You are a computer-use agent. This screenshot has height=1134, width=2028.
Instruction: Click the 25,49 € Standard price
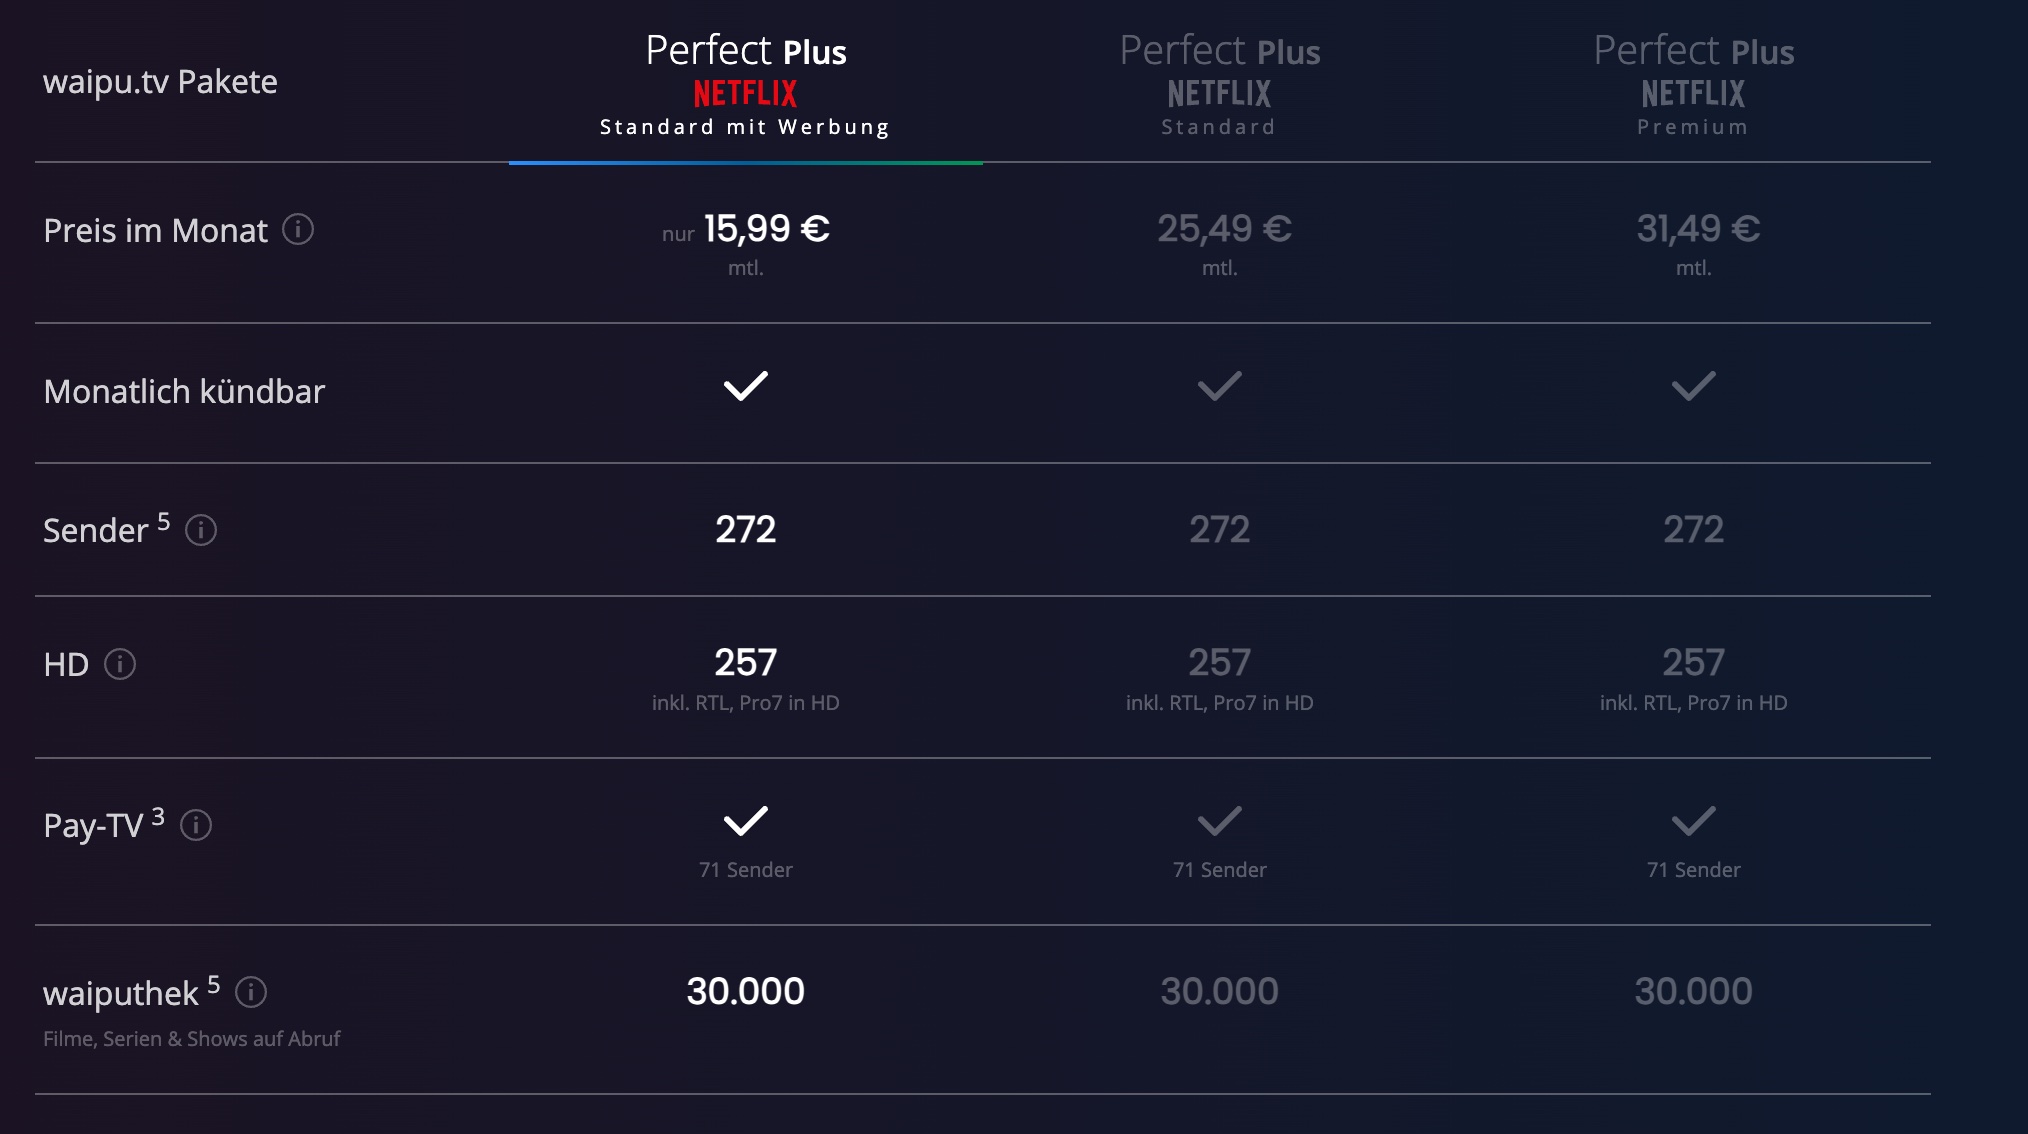click(x=1224, y=229)
